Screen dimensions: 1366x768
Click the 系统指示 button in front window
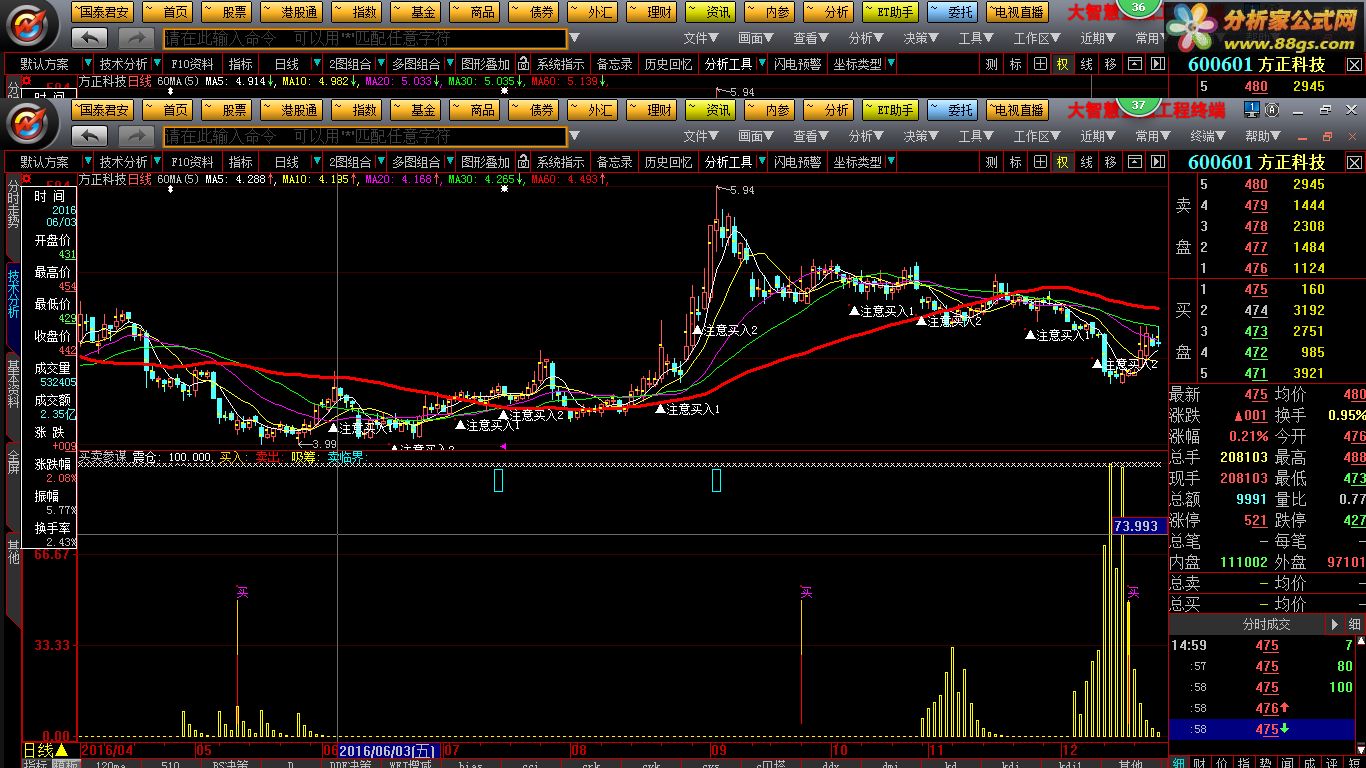[561, 161]
